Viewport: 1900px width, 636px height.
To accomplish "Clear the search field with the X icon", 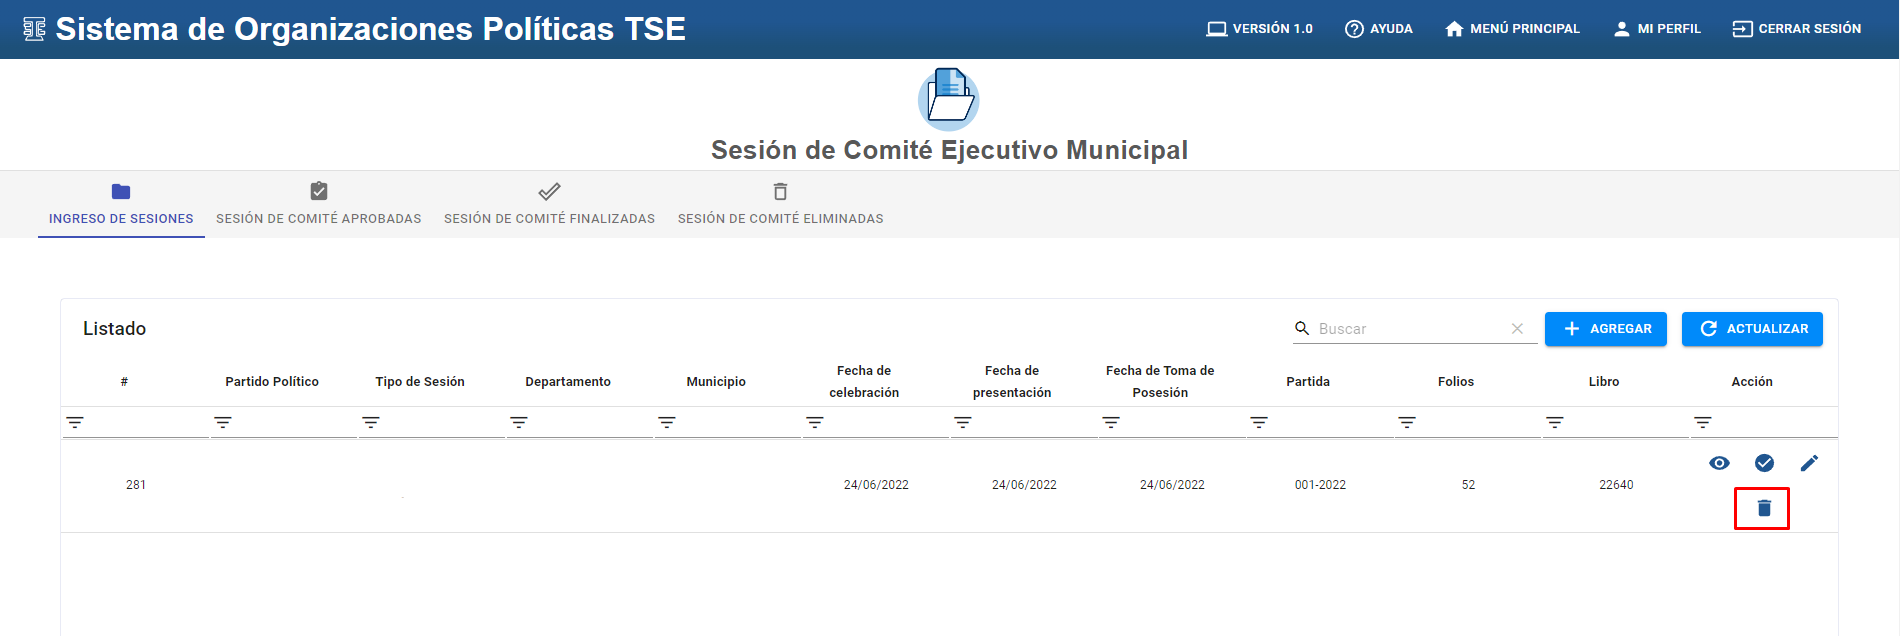I will (x=1517, y=329).
